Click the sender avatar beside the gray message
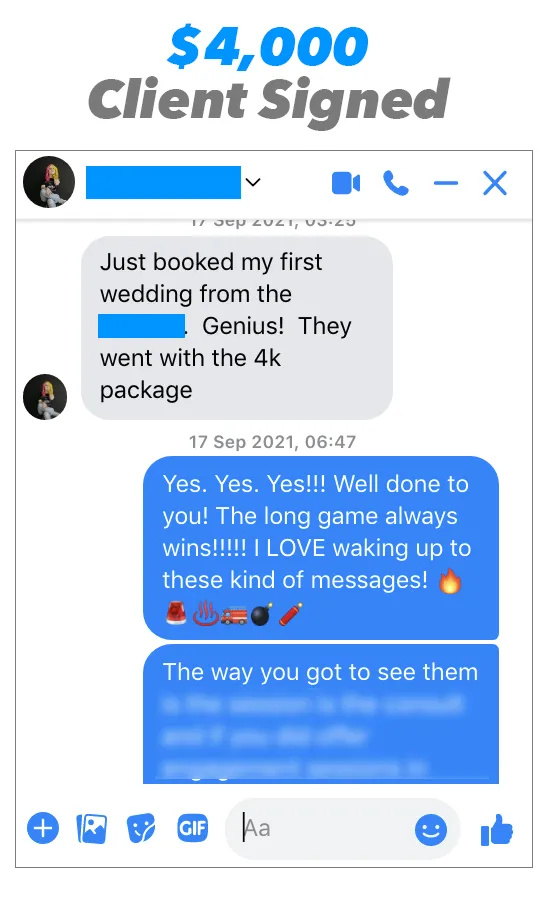The width and height of the screenshot is (548, 900). (45, 397)
